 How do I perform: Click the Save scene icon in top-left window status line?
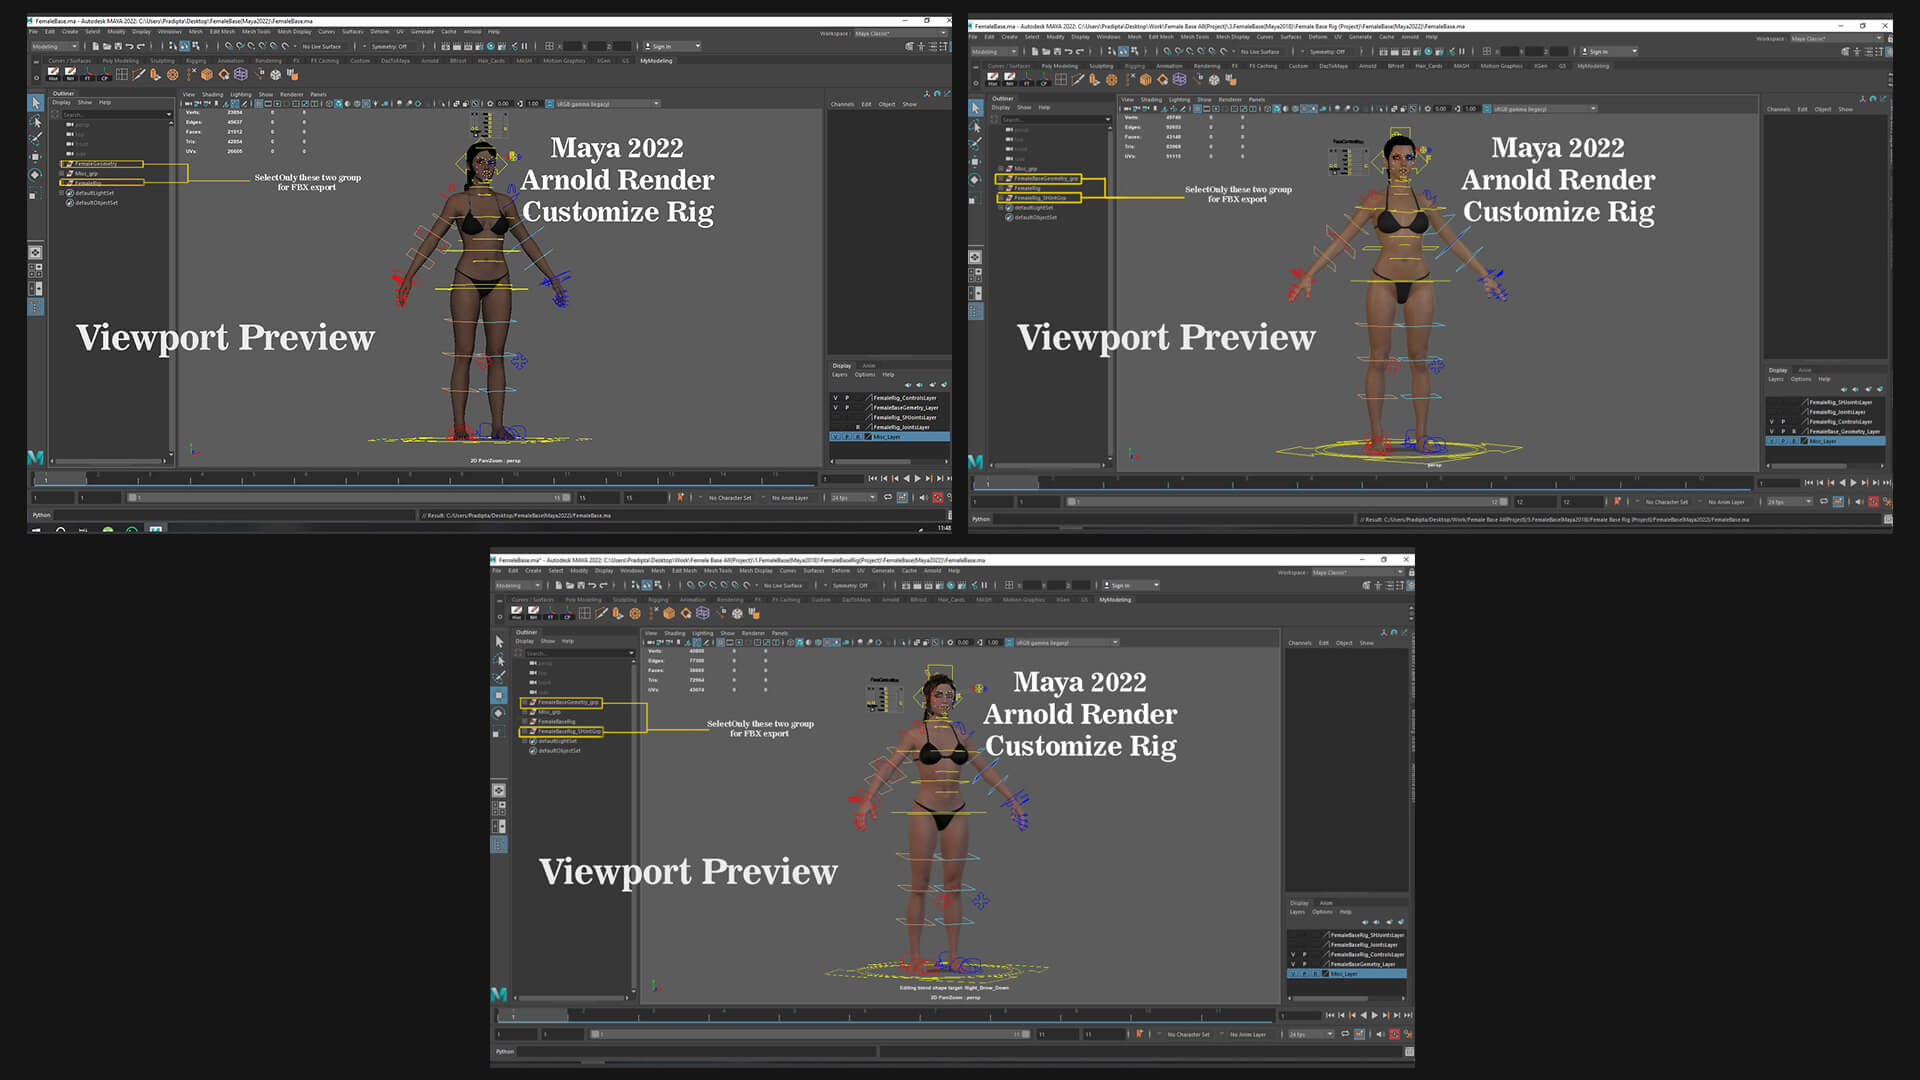pos(117,46)
